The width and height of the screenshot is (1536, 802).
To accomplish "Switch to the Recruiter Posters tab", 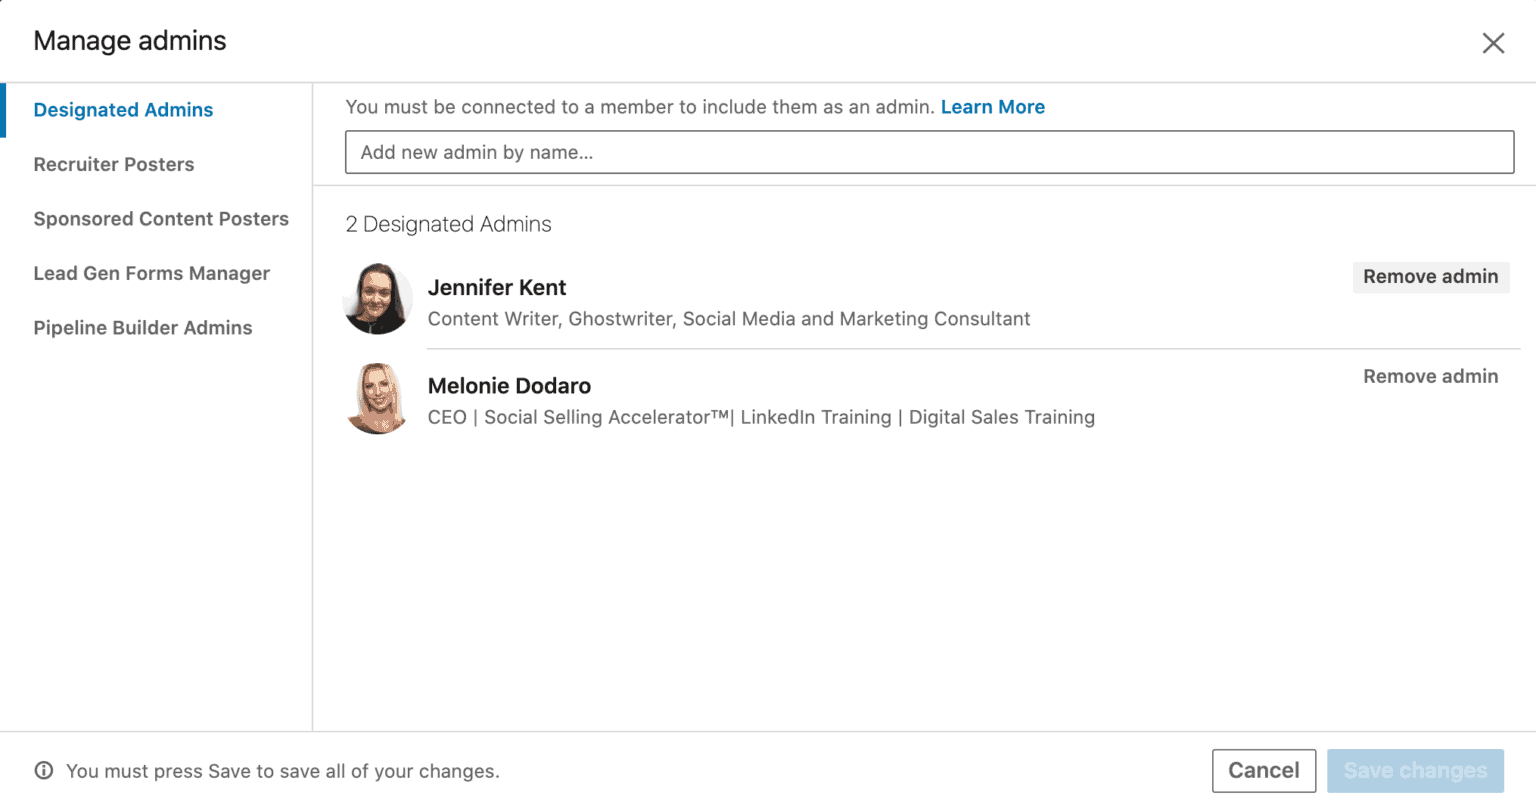I will (114, 164).
